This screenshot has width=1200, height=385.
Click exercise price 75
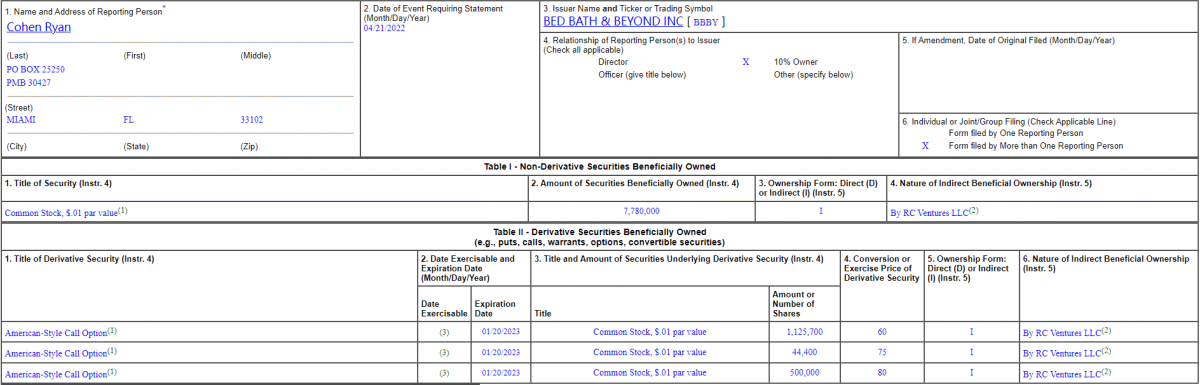click(x=882, y=353)
